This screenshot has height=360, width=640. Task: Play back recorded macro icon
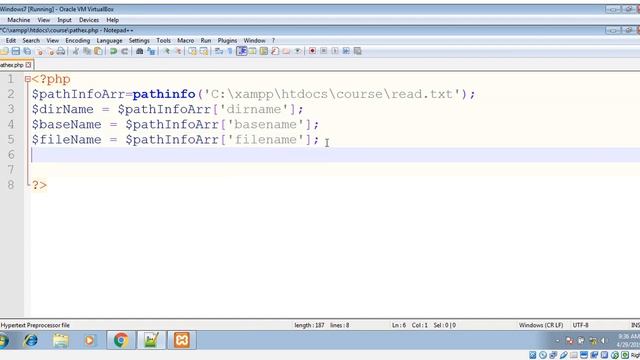335,51
